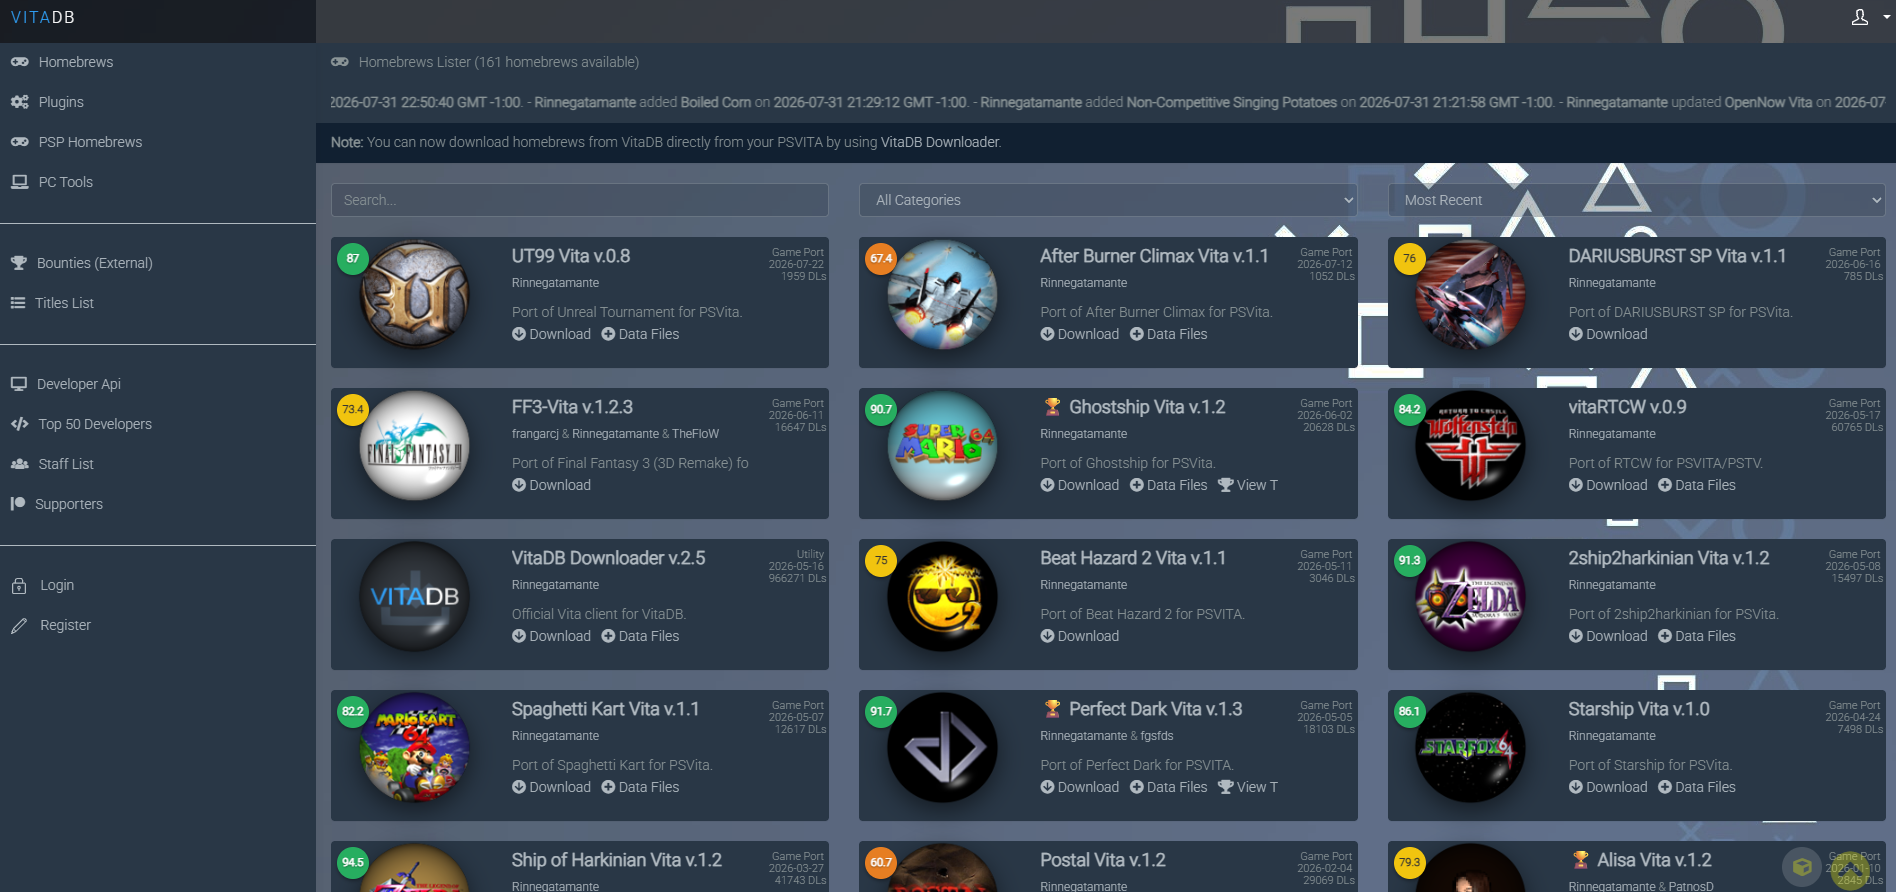
Task: View trophies for Perfect Dark Vita
Action: point(1248,787)
